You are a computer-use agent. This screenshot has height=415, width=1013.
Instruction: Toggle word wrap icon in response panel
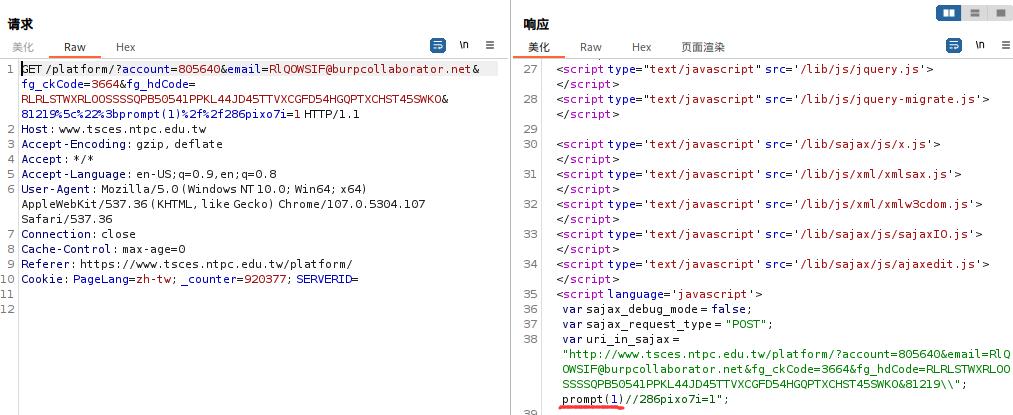click(x=954, y=45)
